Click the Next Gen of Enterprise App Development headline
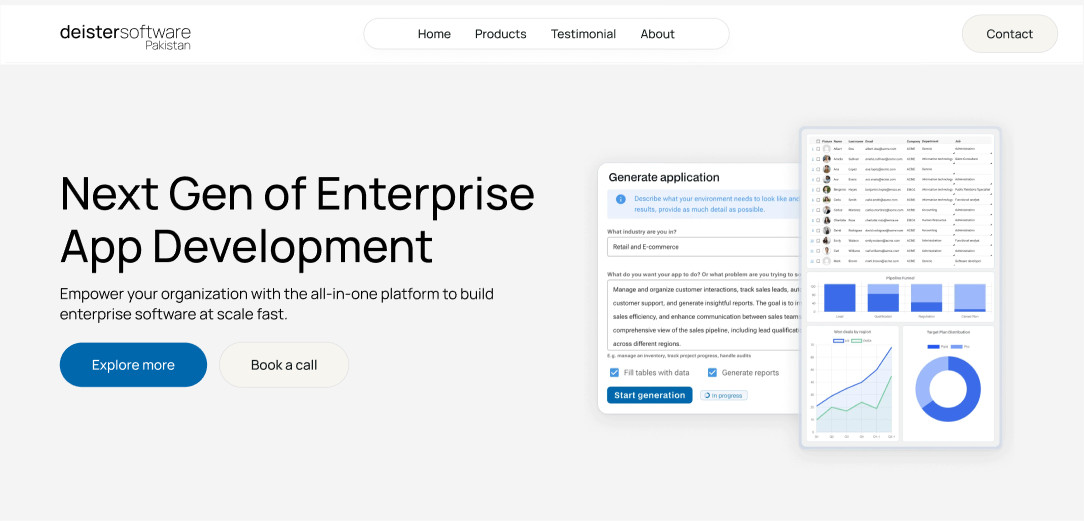Screen dimensions: 1084x521 [x=297, y=219]
